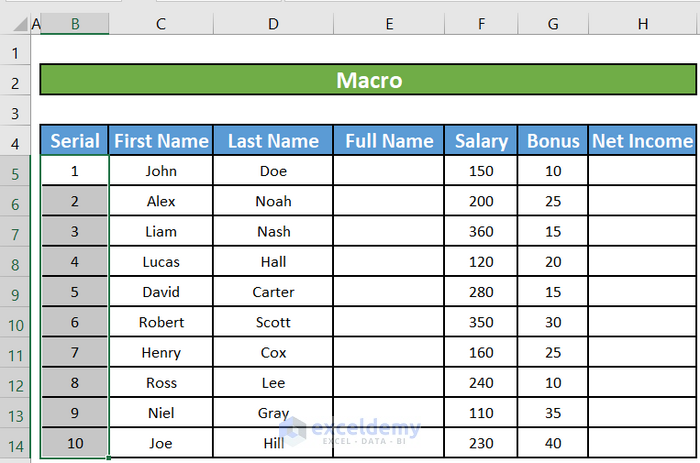
Task: Click the green Macro title cell
Action: [x=368, y=80]
